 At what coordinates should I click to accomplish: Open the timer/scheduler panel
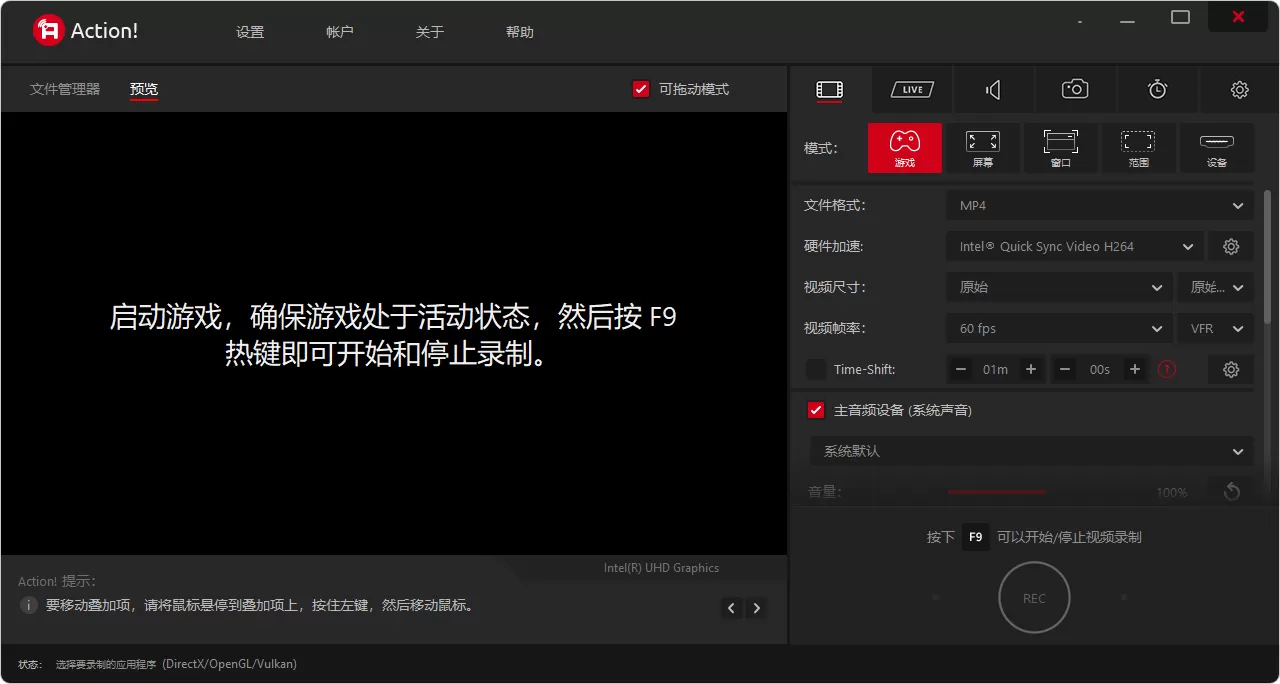click(1157, 89)
